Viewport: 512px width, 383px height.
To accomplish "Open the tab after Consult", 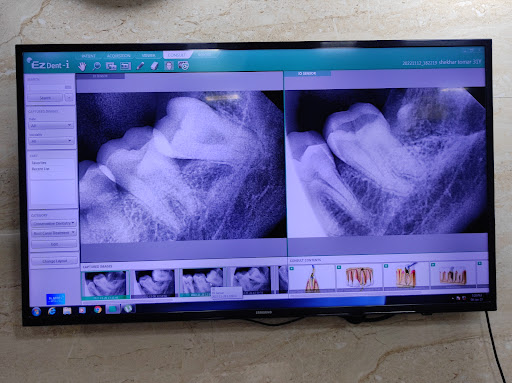I will [204, 54].
